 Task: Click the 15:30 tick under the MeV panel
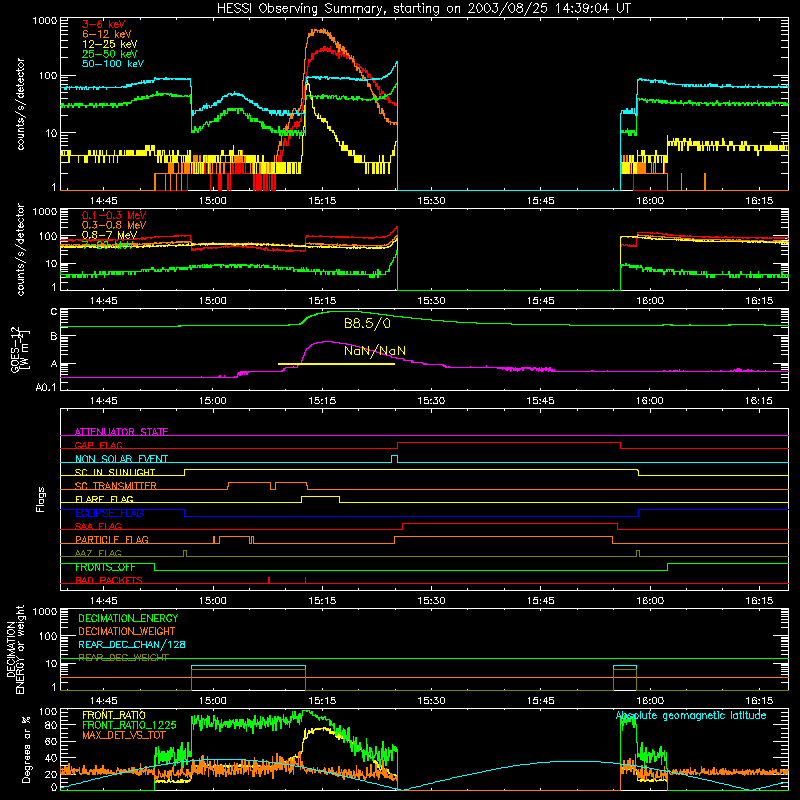coord(431,301)
